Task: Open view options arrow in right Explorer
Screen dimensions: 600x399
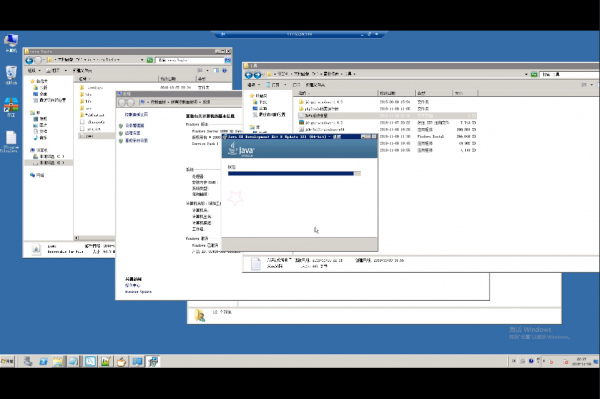Action: (x=592, y=85)
